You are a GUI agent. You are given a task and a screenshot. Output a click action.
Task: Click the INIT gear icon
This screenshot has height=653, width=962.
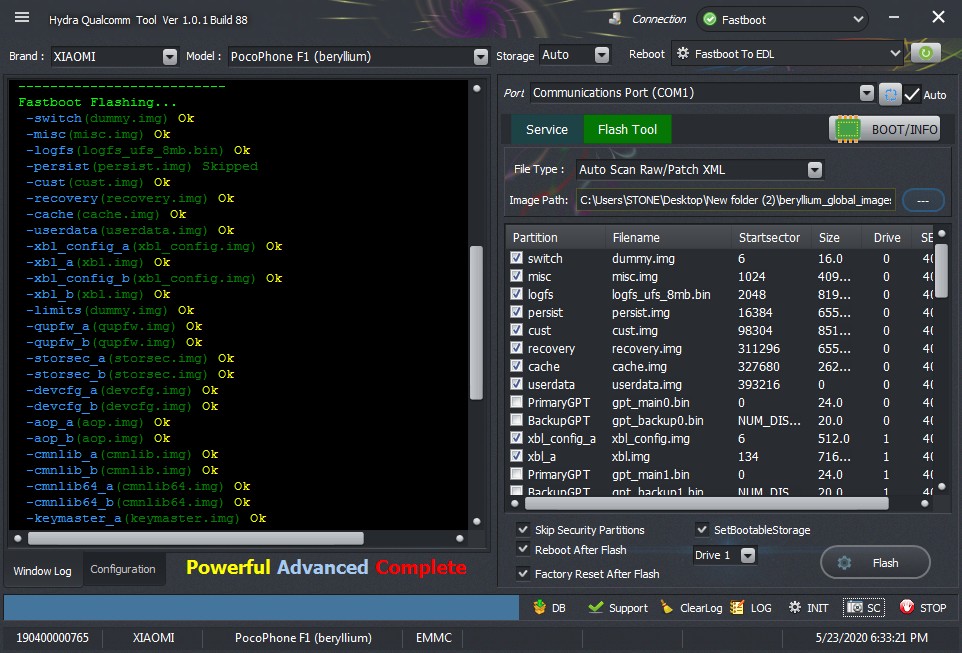795,608
